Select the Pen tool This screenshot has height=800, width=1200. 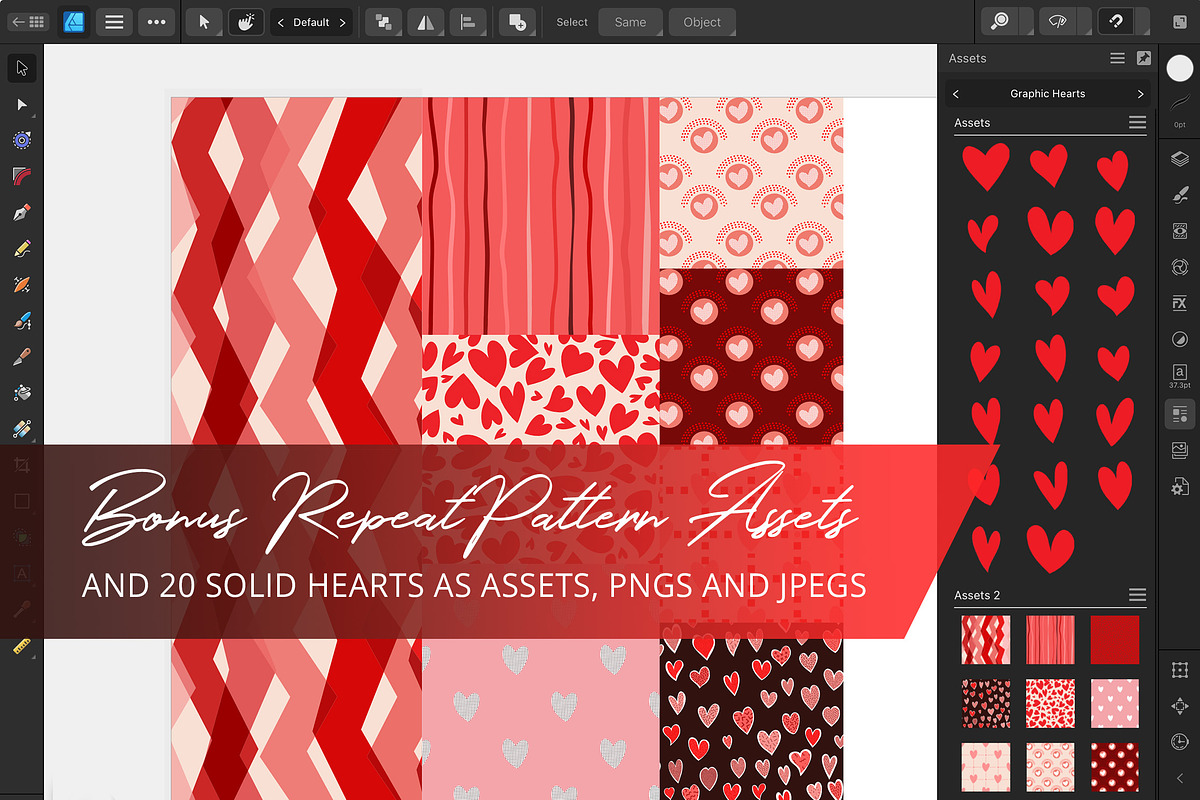point(22,212)
